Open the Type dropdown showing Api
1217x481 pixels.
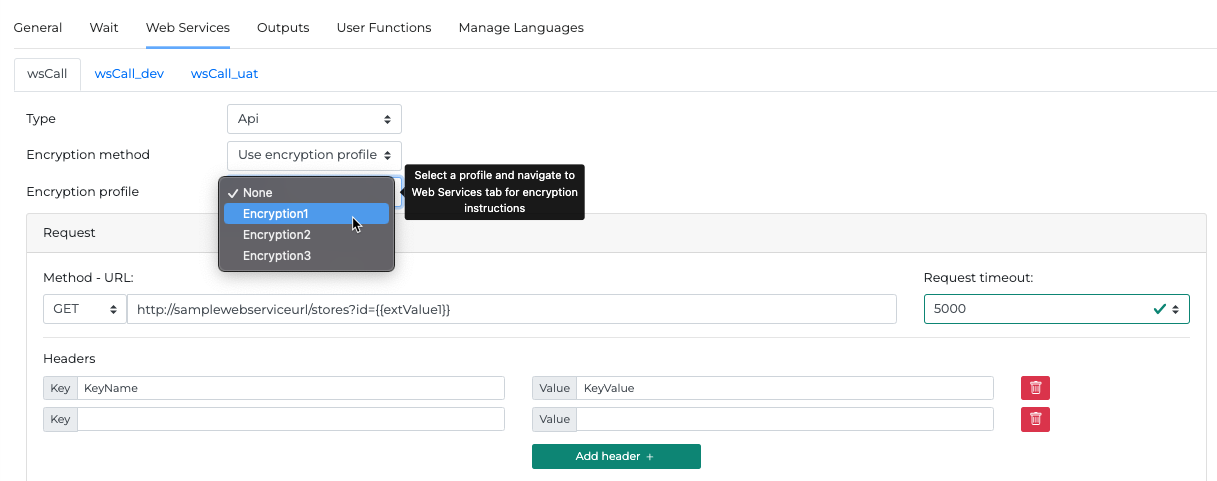314,119
